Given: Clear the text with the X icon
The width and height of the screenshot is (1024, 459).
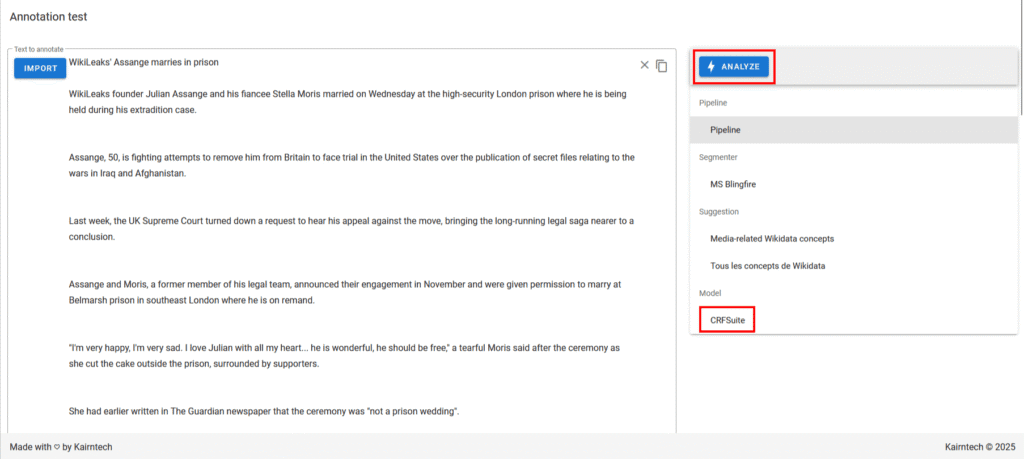Looking at the screenshot, I should [x=644, y=66].
